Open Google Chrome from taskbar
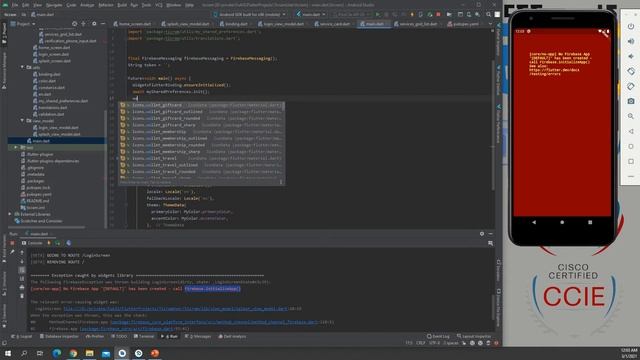Screen dimensions: 640x360 click(x=73, y=353)
